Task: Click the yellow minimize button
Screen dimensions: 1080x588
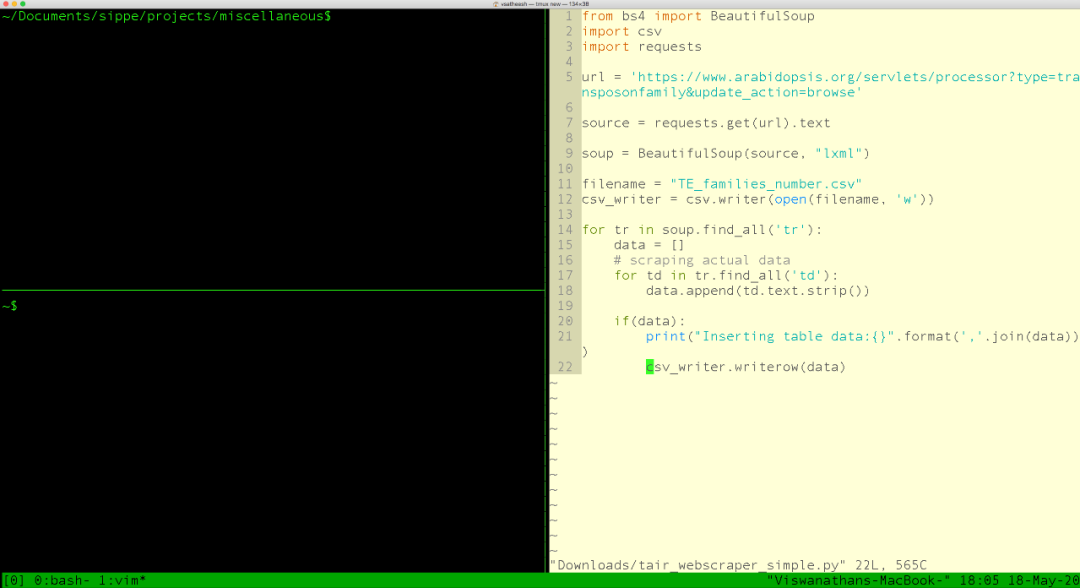Action: [14, 4]
